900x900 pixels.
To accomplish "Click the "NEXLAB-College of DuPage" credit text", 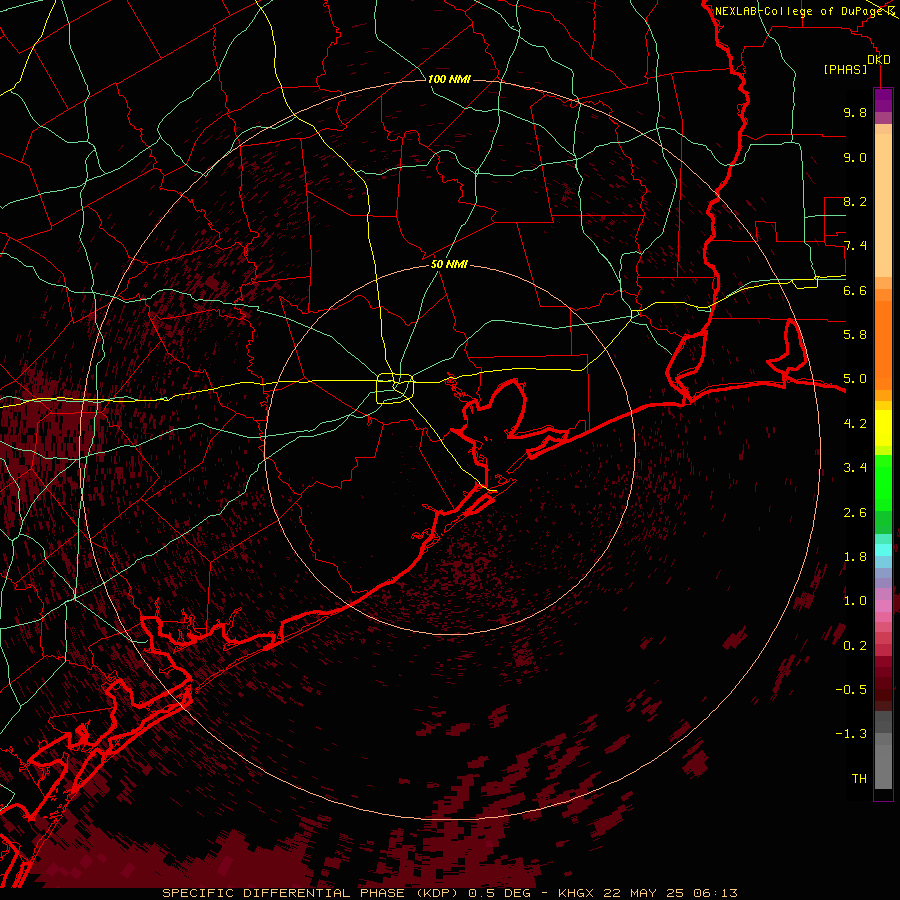I will pos(801,11).
